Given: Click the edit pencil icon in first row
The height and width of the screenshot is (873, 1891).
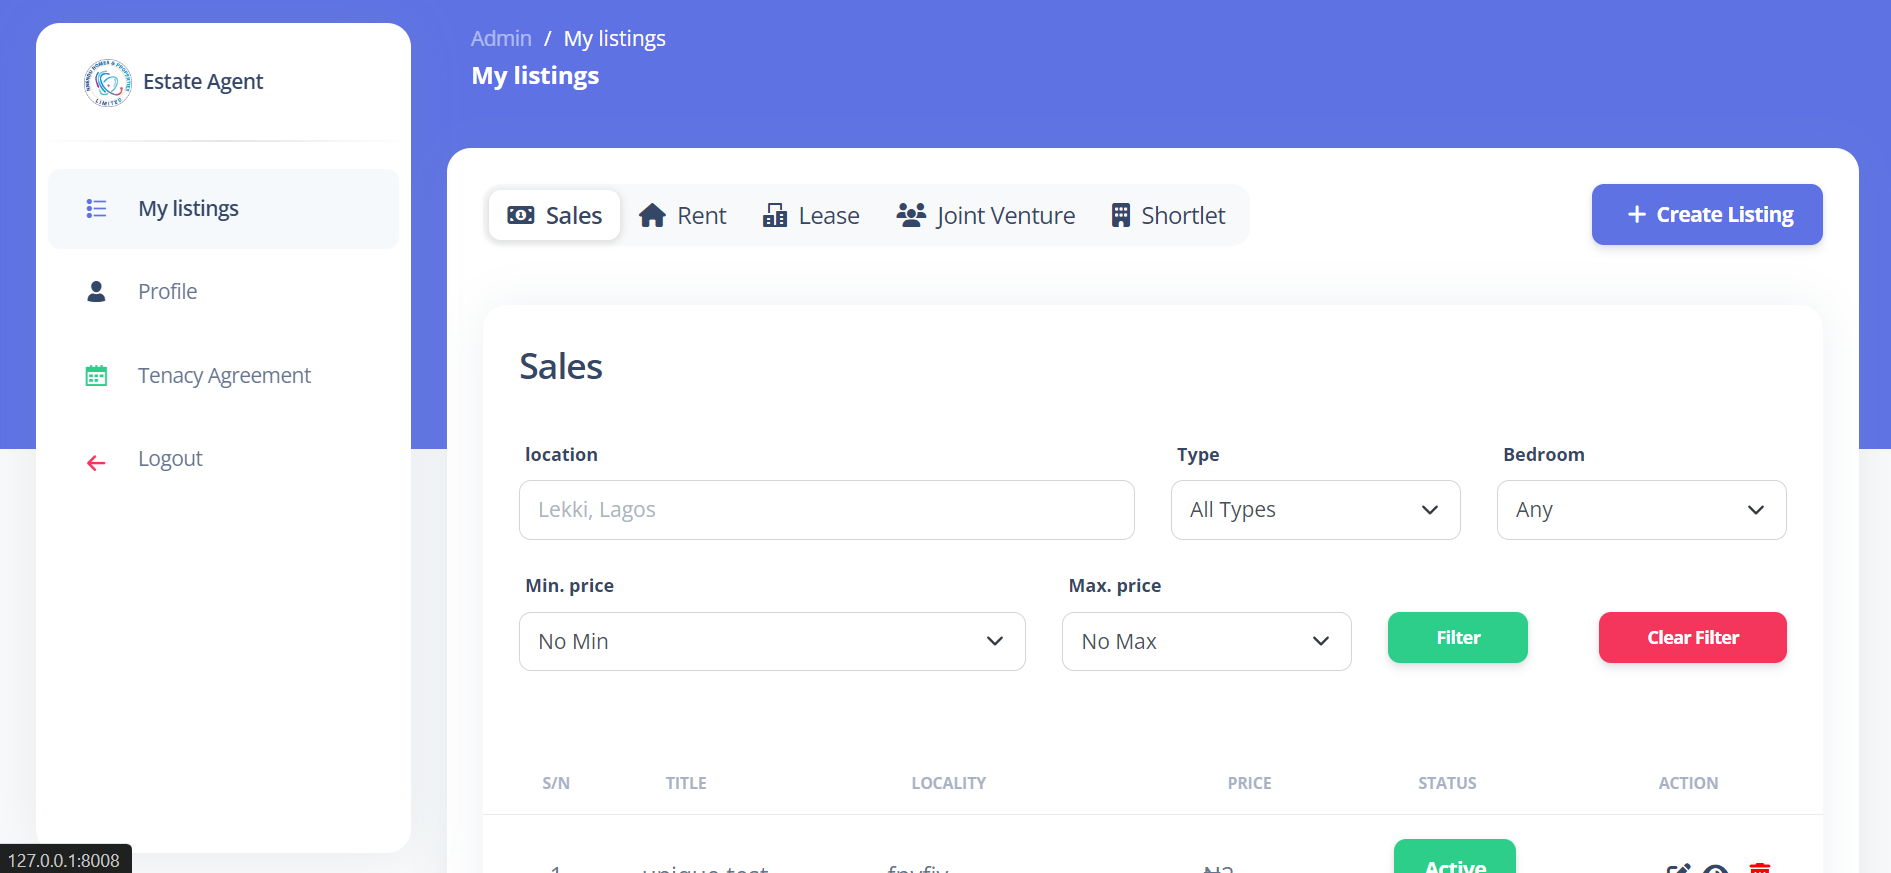Looking at the screenshot, I should [x=1678, y=868].
